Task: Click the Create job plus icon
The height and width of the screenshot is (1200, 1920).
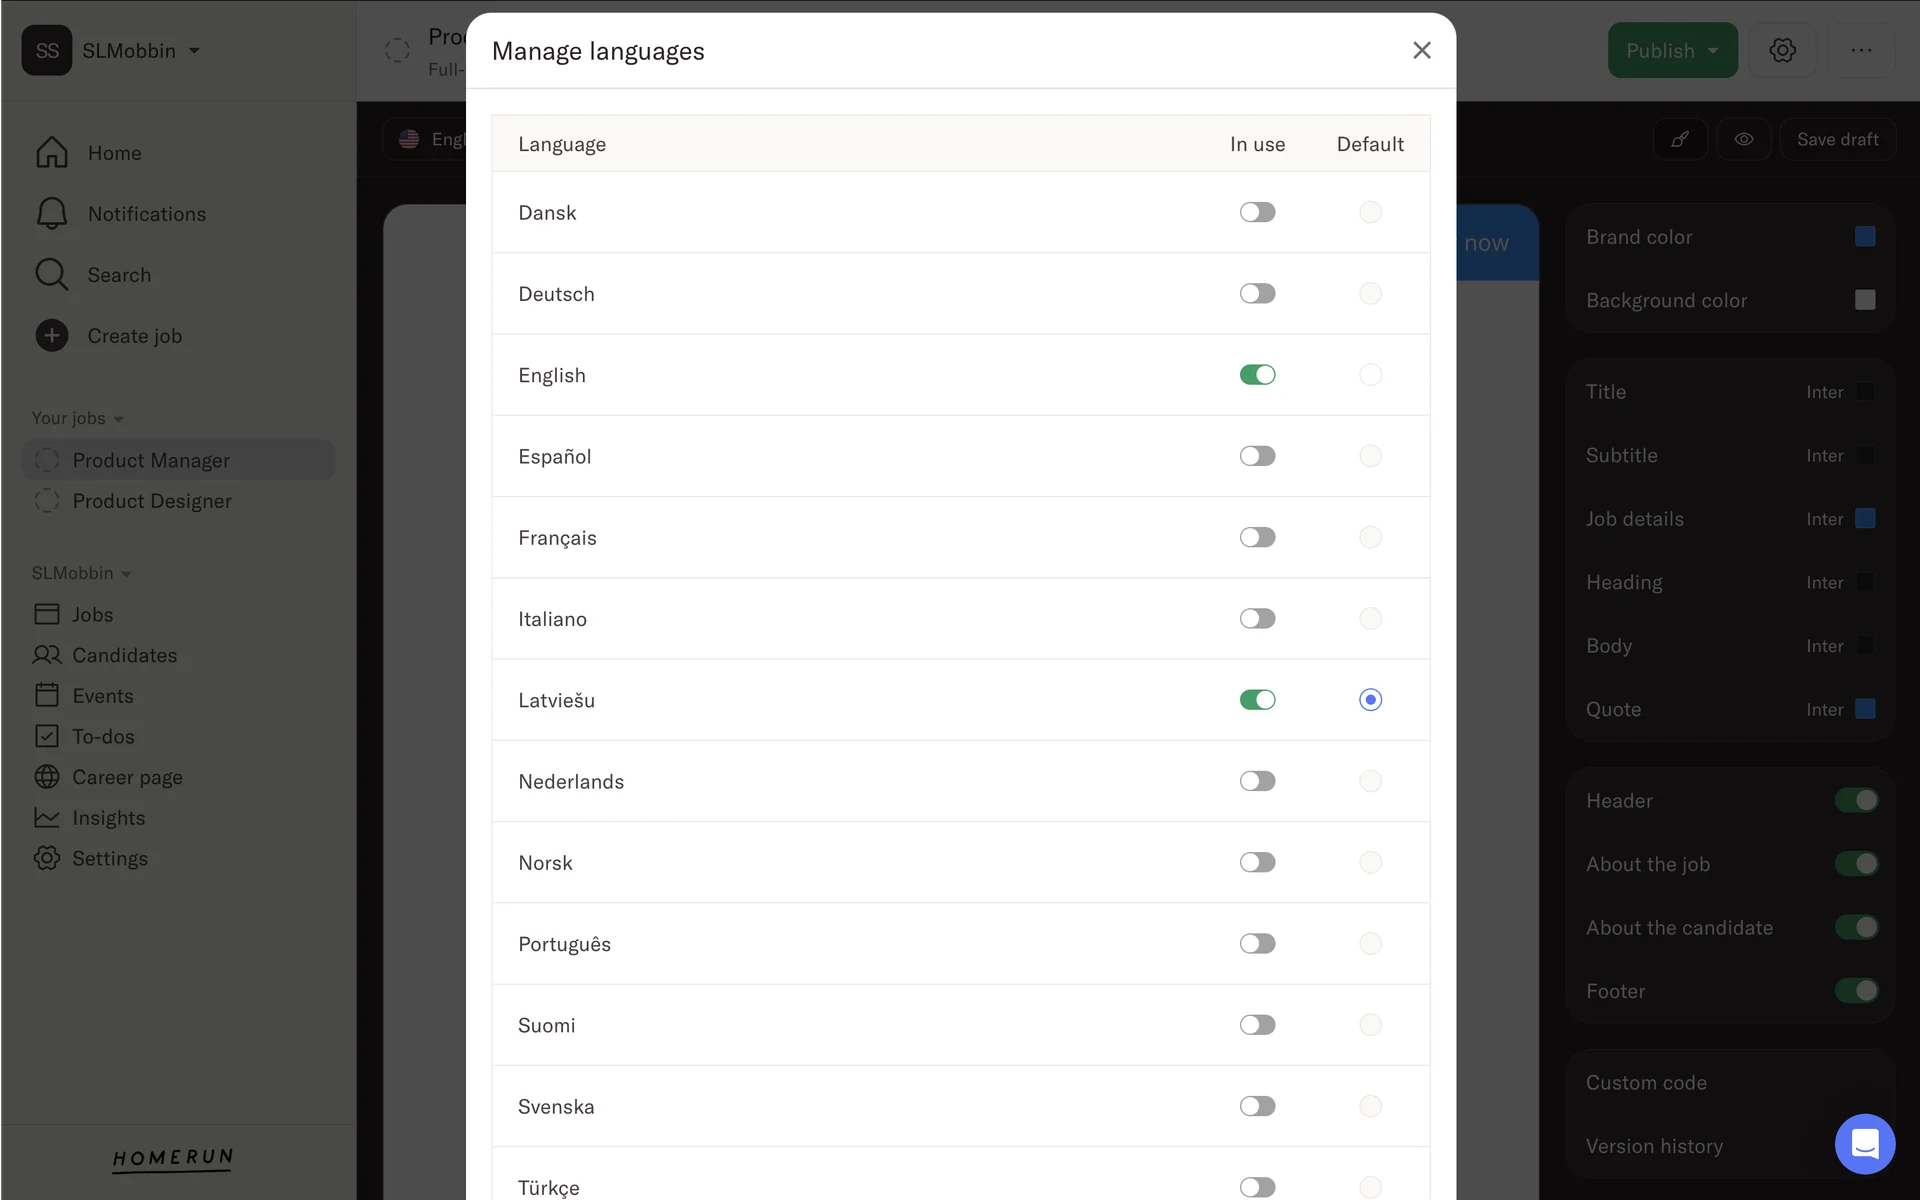Action: [52, 336]
